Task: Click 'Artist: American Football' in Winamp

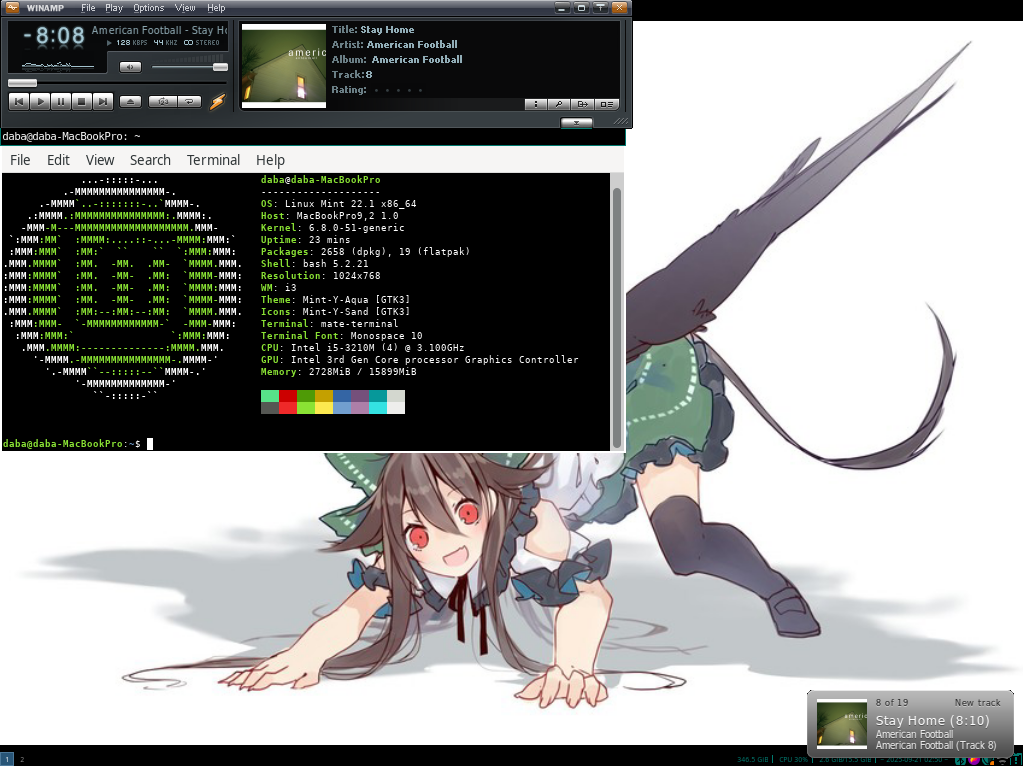Action: click(394, 44)
